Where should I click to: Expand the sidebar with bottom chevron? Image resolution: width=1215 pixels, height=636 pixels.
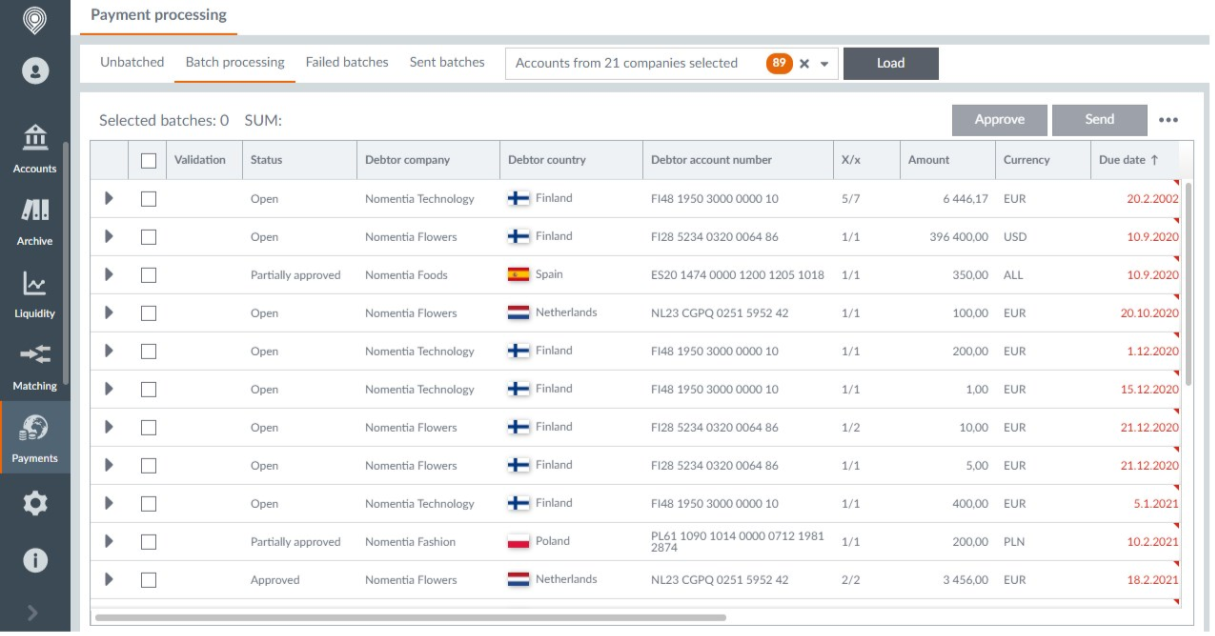(33, 613)
